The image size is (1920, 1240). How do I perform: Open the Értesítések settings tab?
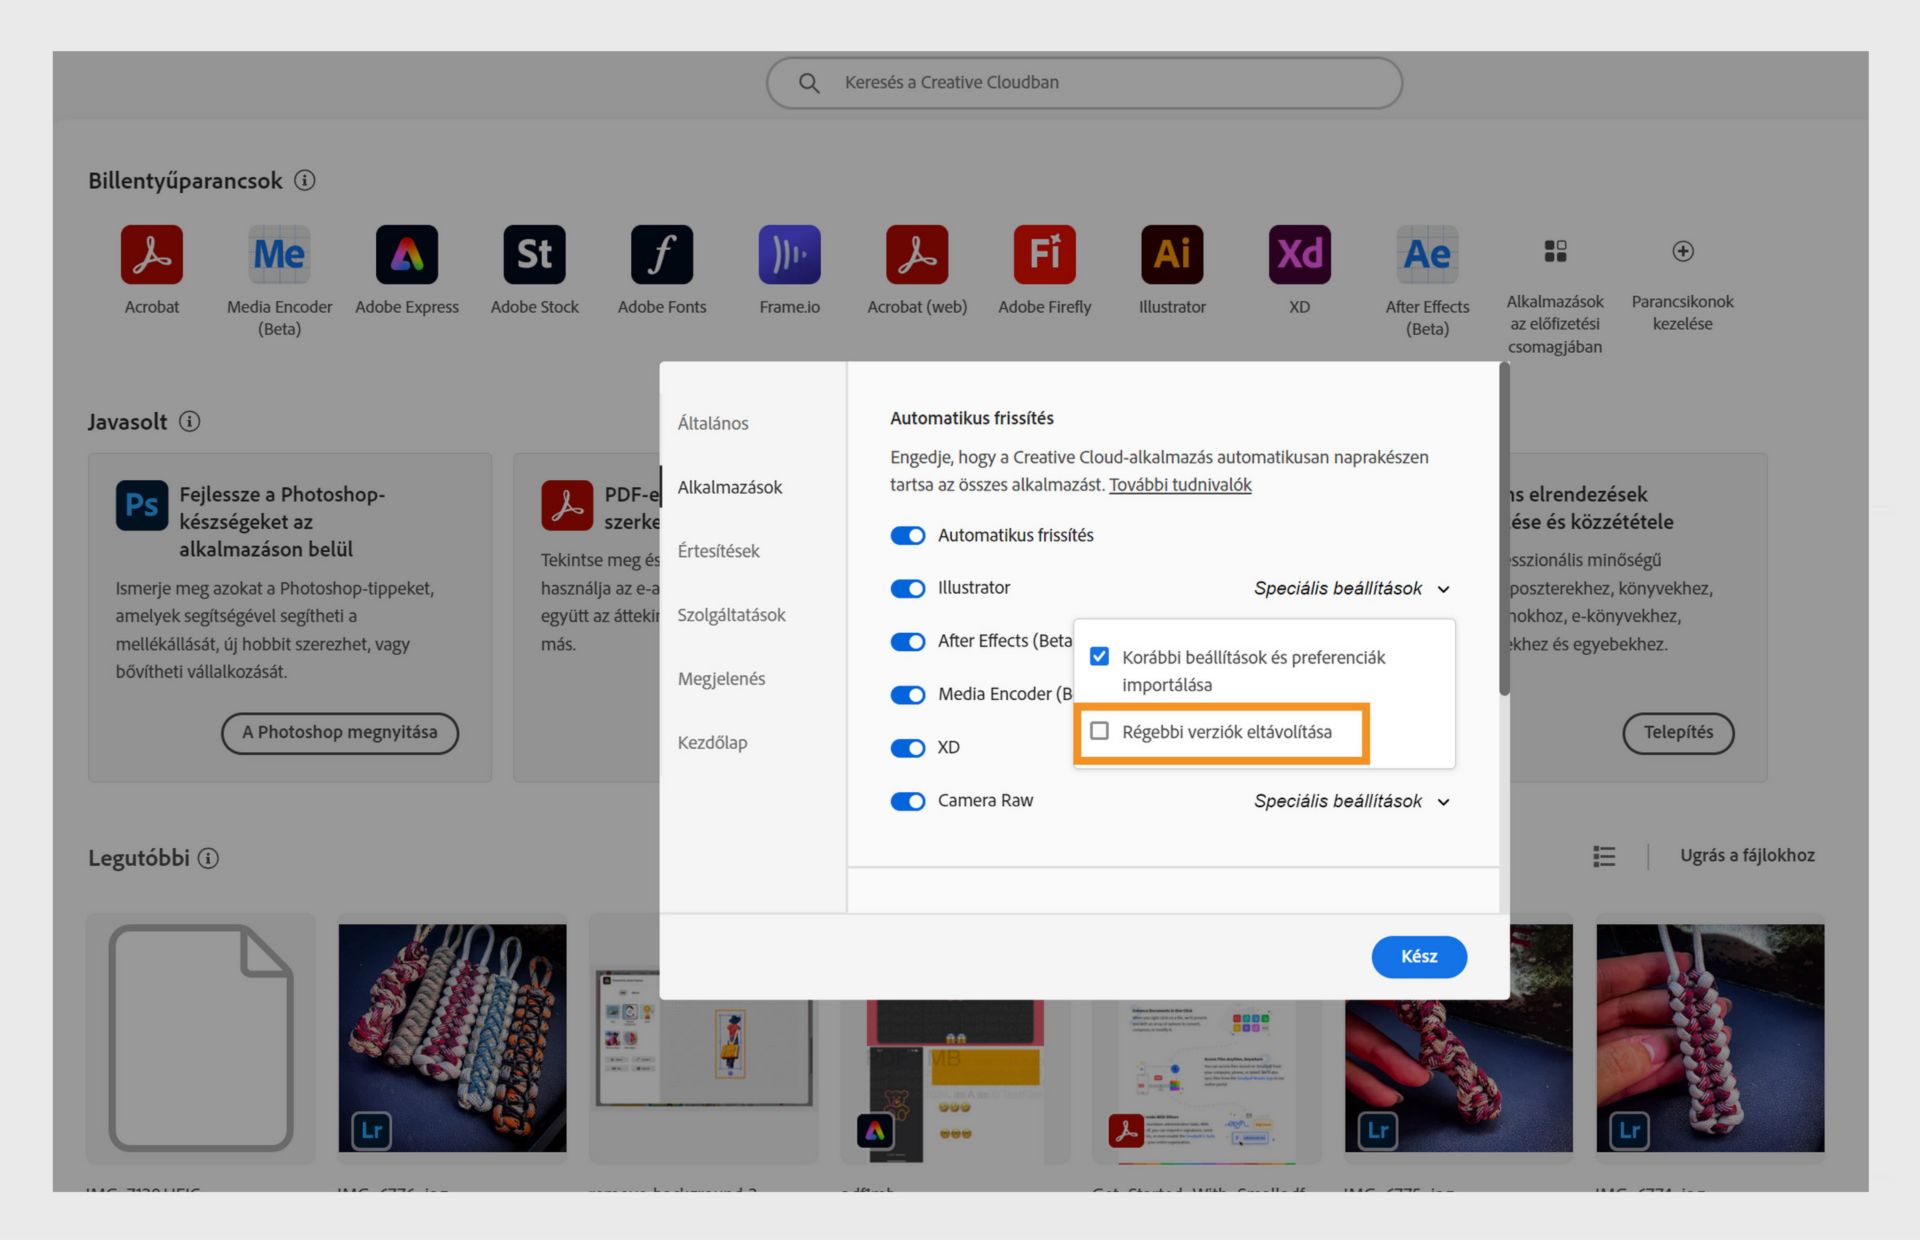718,551
